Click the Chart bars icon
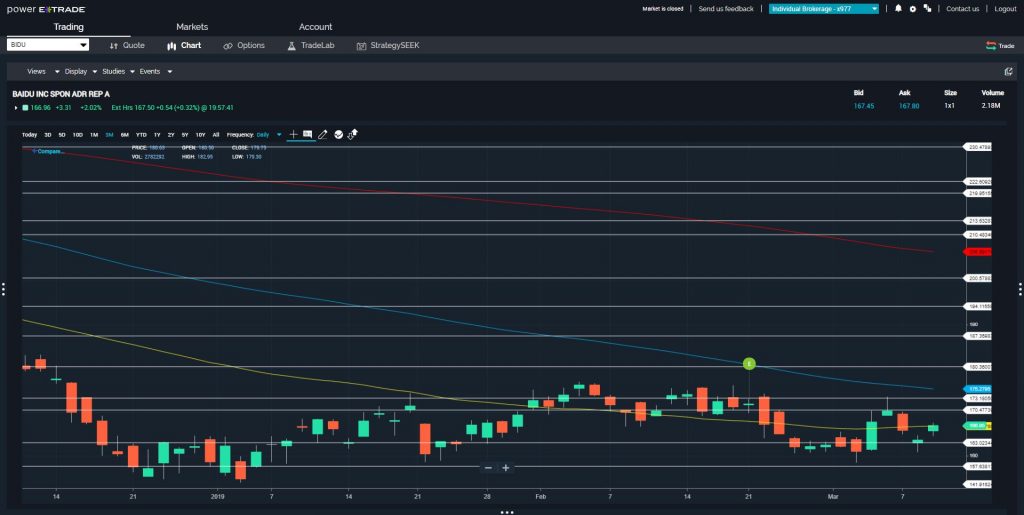This screenshot has width=1024, height=515. (x=172, y=46)
